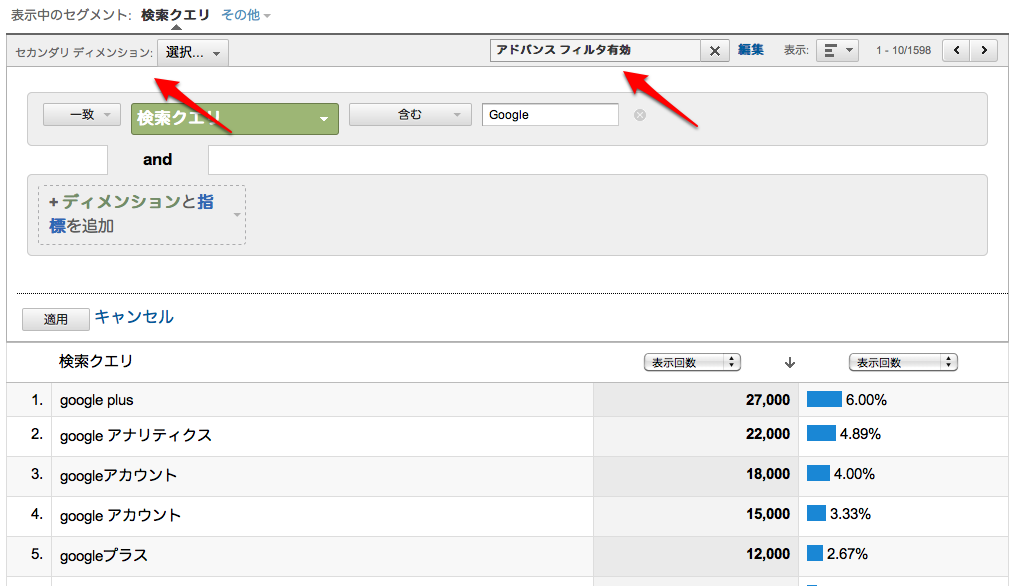The image size is (1014, 586).
Task: Open the 検索クエリ dimension dropdown
Action: pos(235,119)
